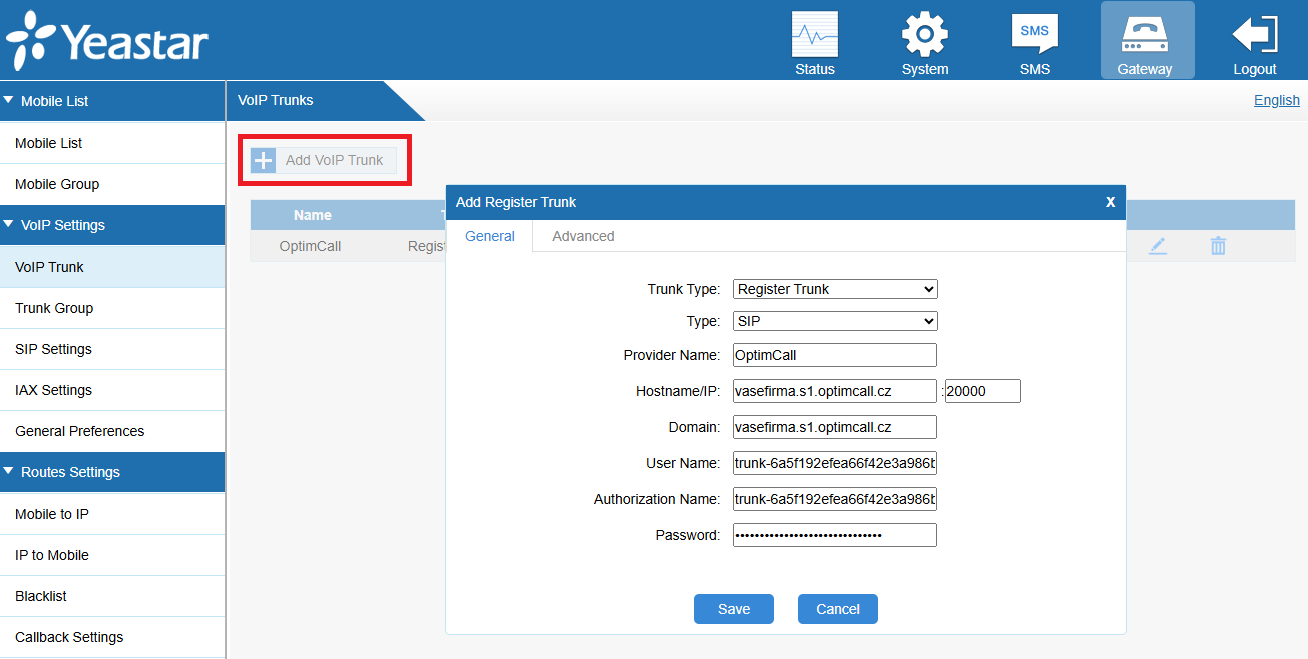Open the Trunk Type dropdown
1308x659 pixels.
click(835, 289)
